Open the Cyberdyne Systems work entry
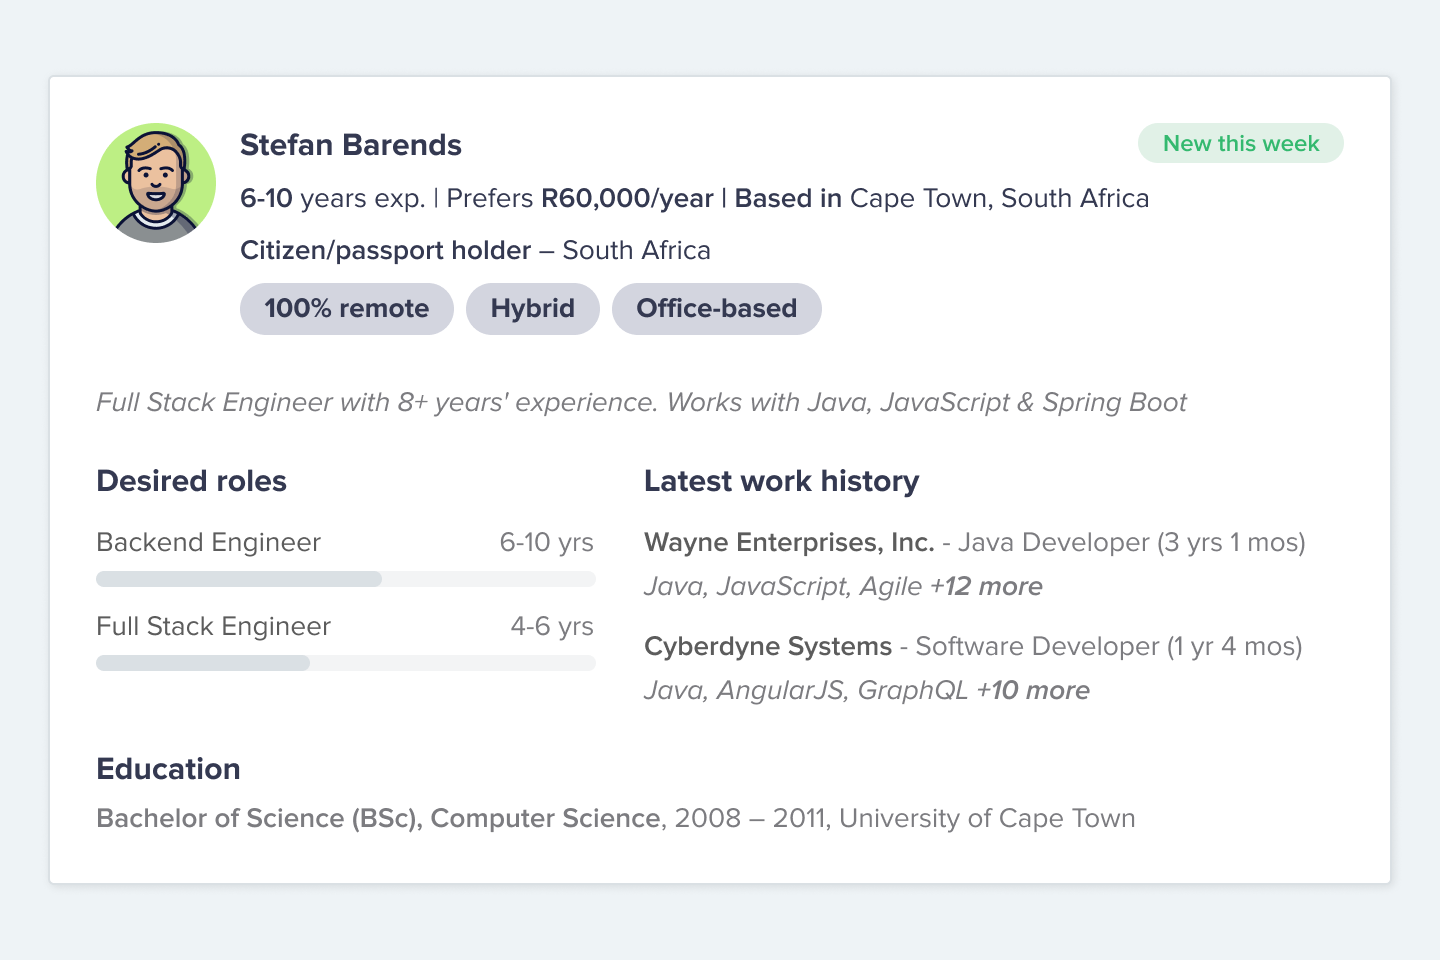 coord(767,647)
